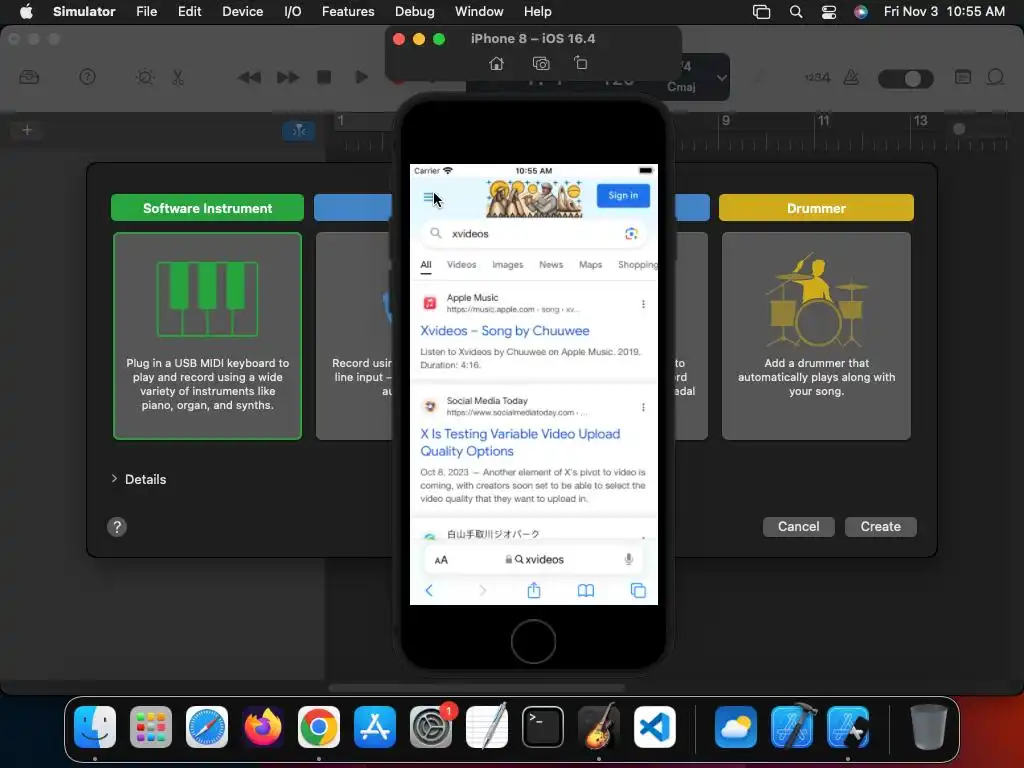Image resolution: width=1024 pixels, height=768 pixels.
Task: Open more options for Social Media Today result
Action: [643, 407]
